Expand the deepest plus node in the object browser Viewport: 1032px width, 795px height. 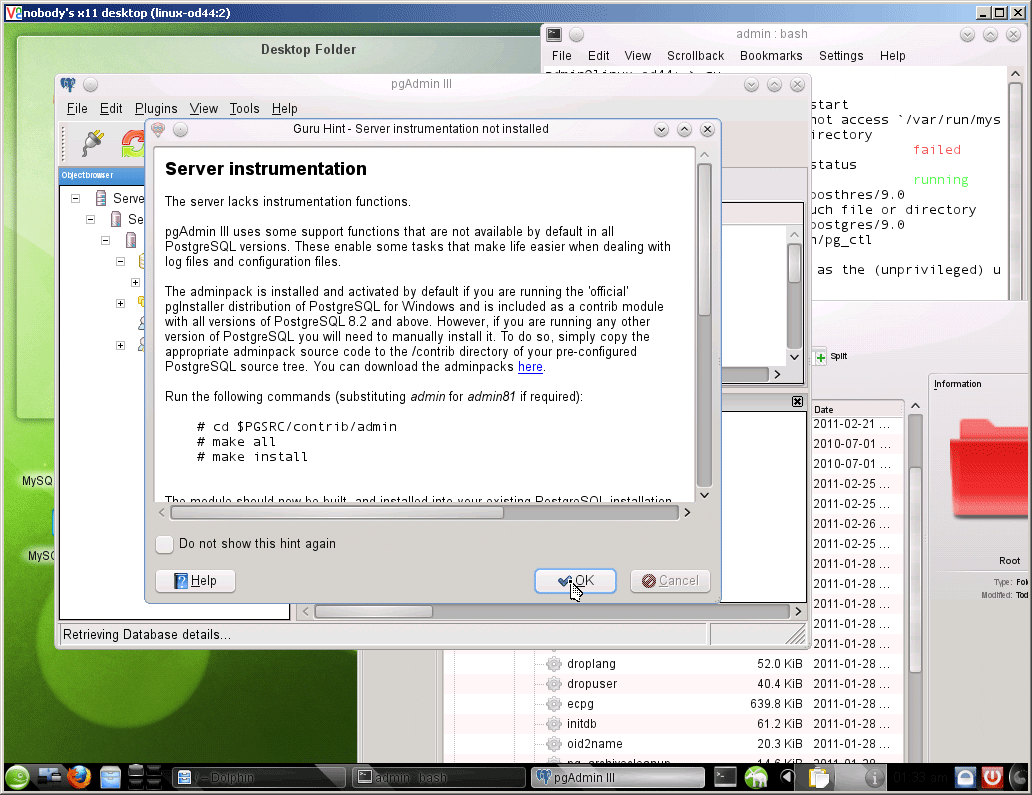pyautogui.click(x=136, y=282)
